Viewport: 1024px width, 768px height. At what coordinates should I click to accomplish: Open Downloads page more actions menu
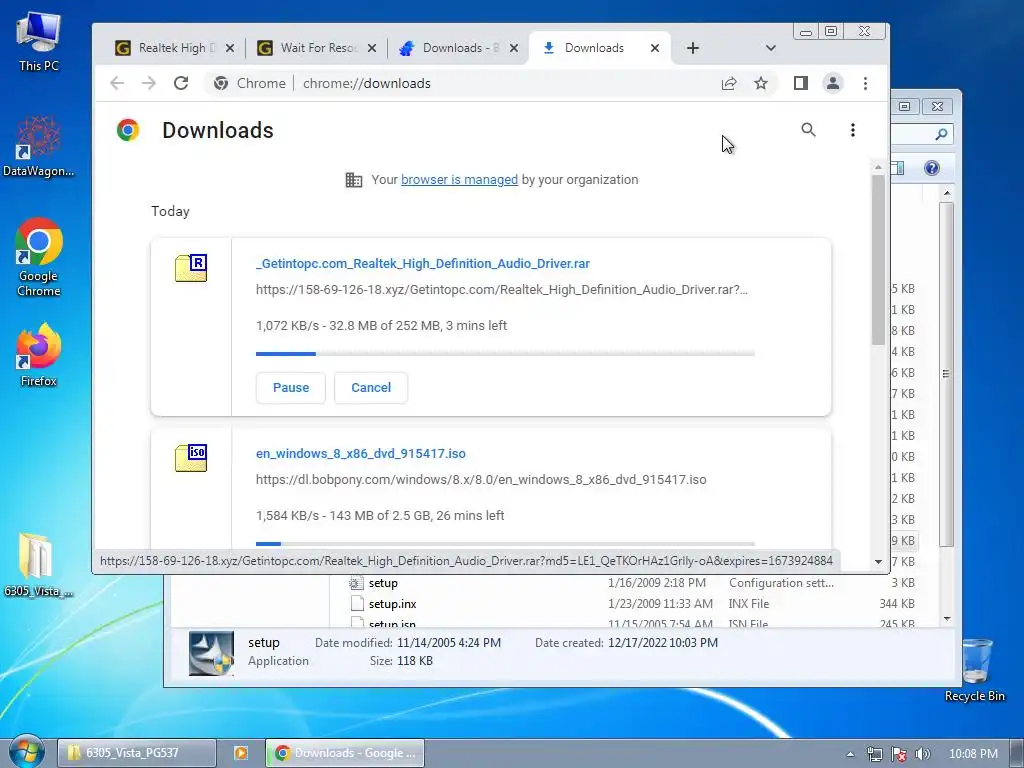(852, 130)
